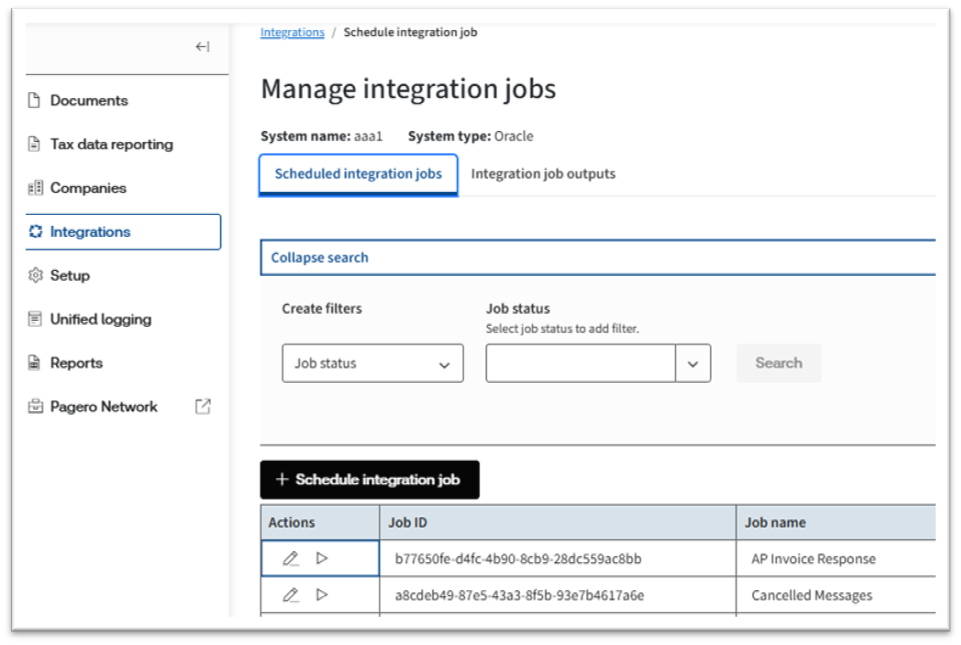Run the AP Invoice Response job
961x645 pixels.
click(322, 558)
